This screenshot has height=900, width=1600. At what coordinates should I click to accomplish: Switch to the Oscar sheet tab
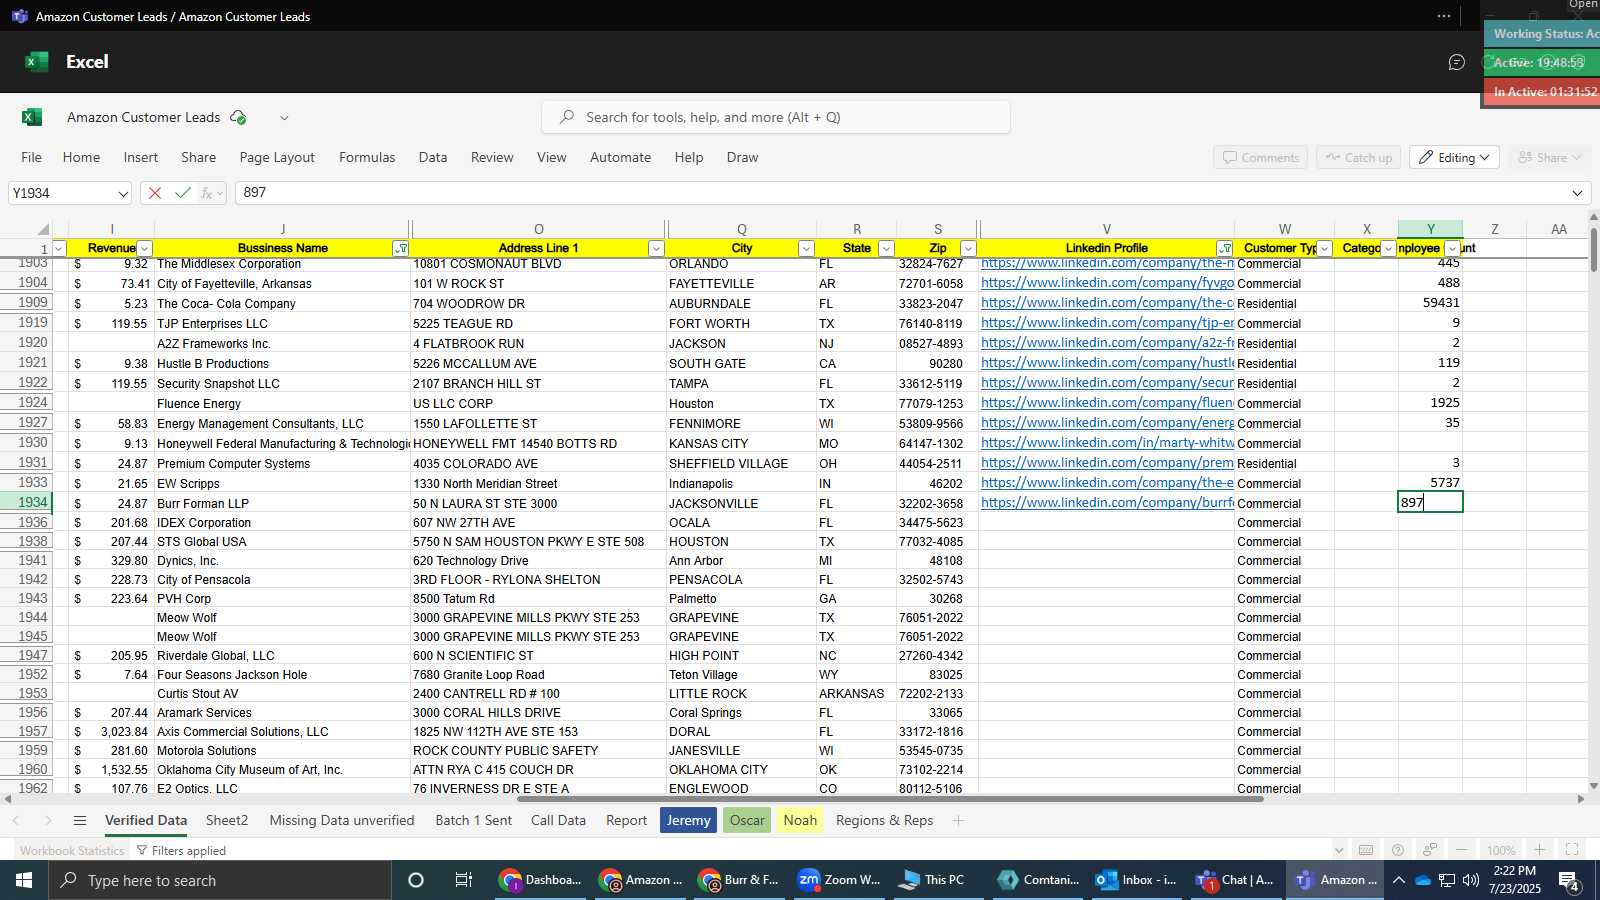coord(747,821)
